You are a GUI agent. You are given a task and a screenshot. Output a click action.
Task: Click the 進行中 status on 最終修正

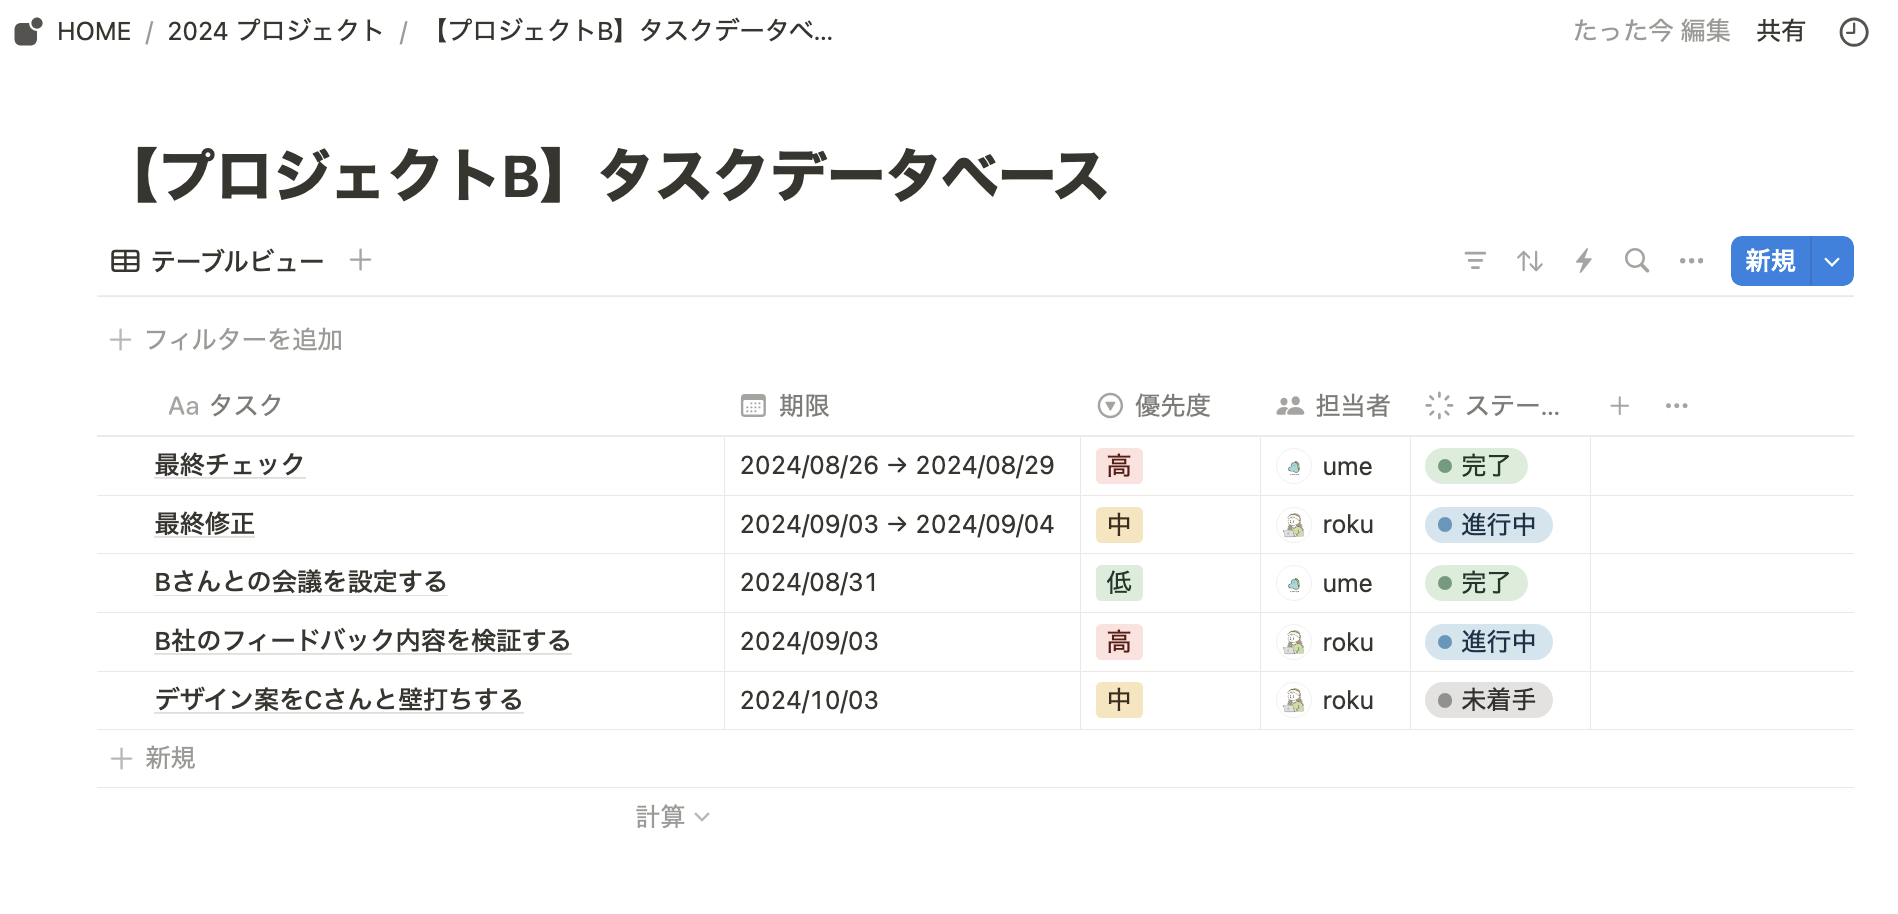point(1488,525)
